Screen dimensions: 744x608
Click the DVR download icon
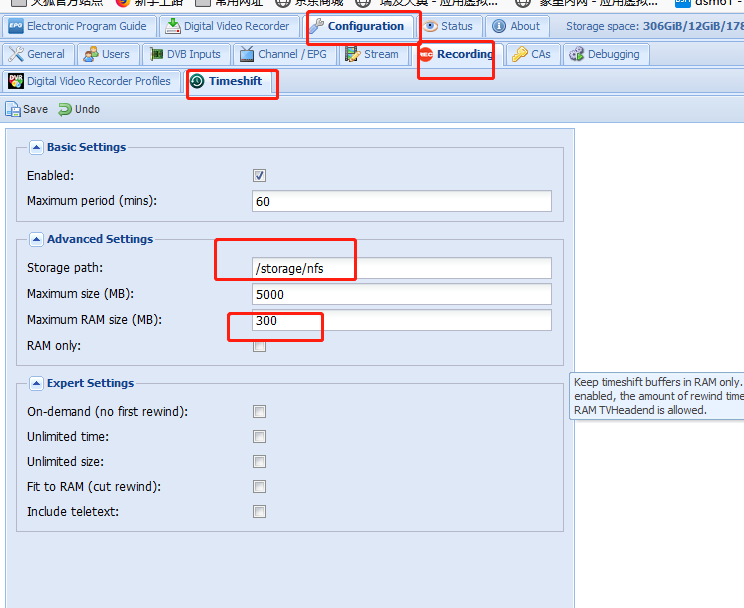tap(173, 26)
